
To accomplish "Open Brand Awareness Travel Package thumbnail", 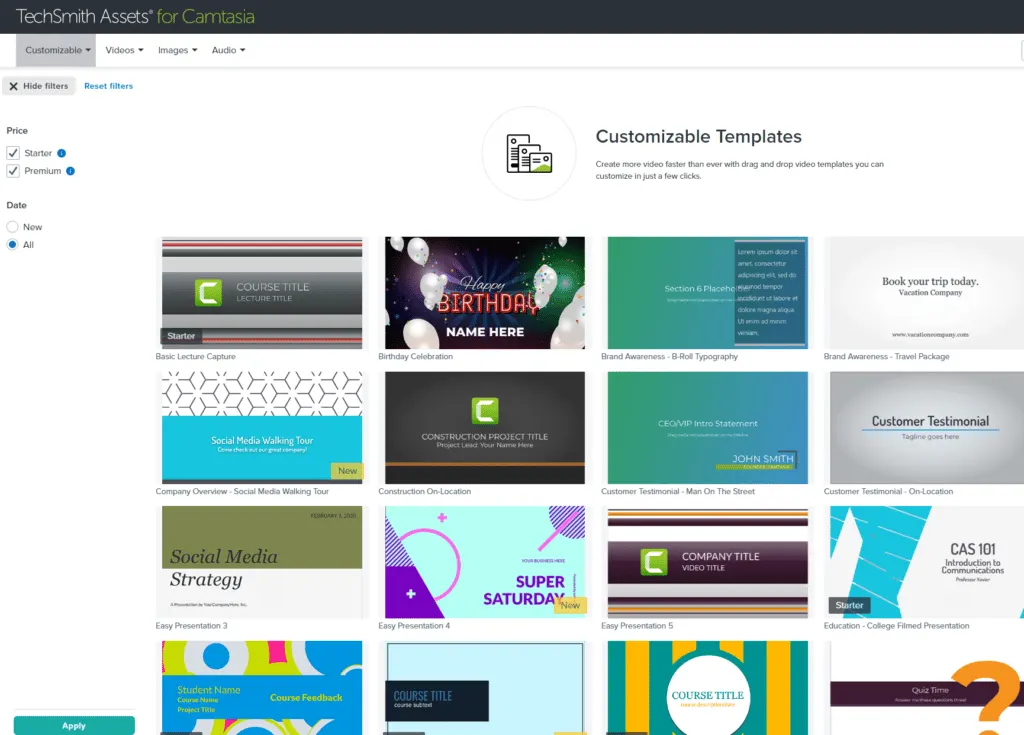I will pos(927,293).
